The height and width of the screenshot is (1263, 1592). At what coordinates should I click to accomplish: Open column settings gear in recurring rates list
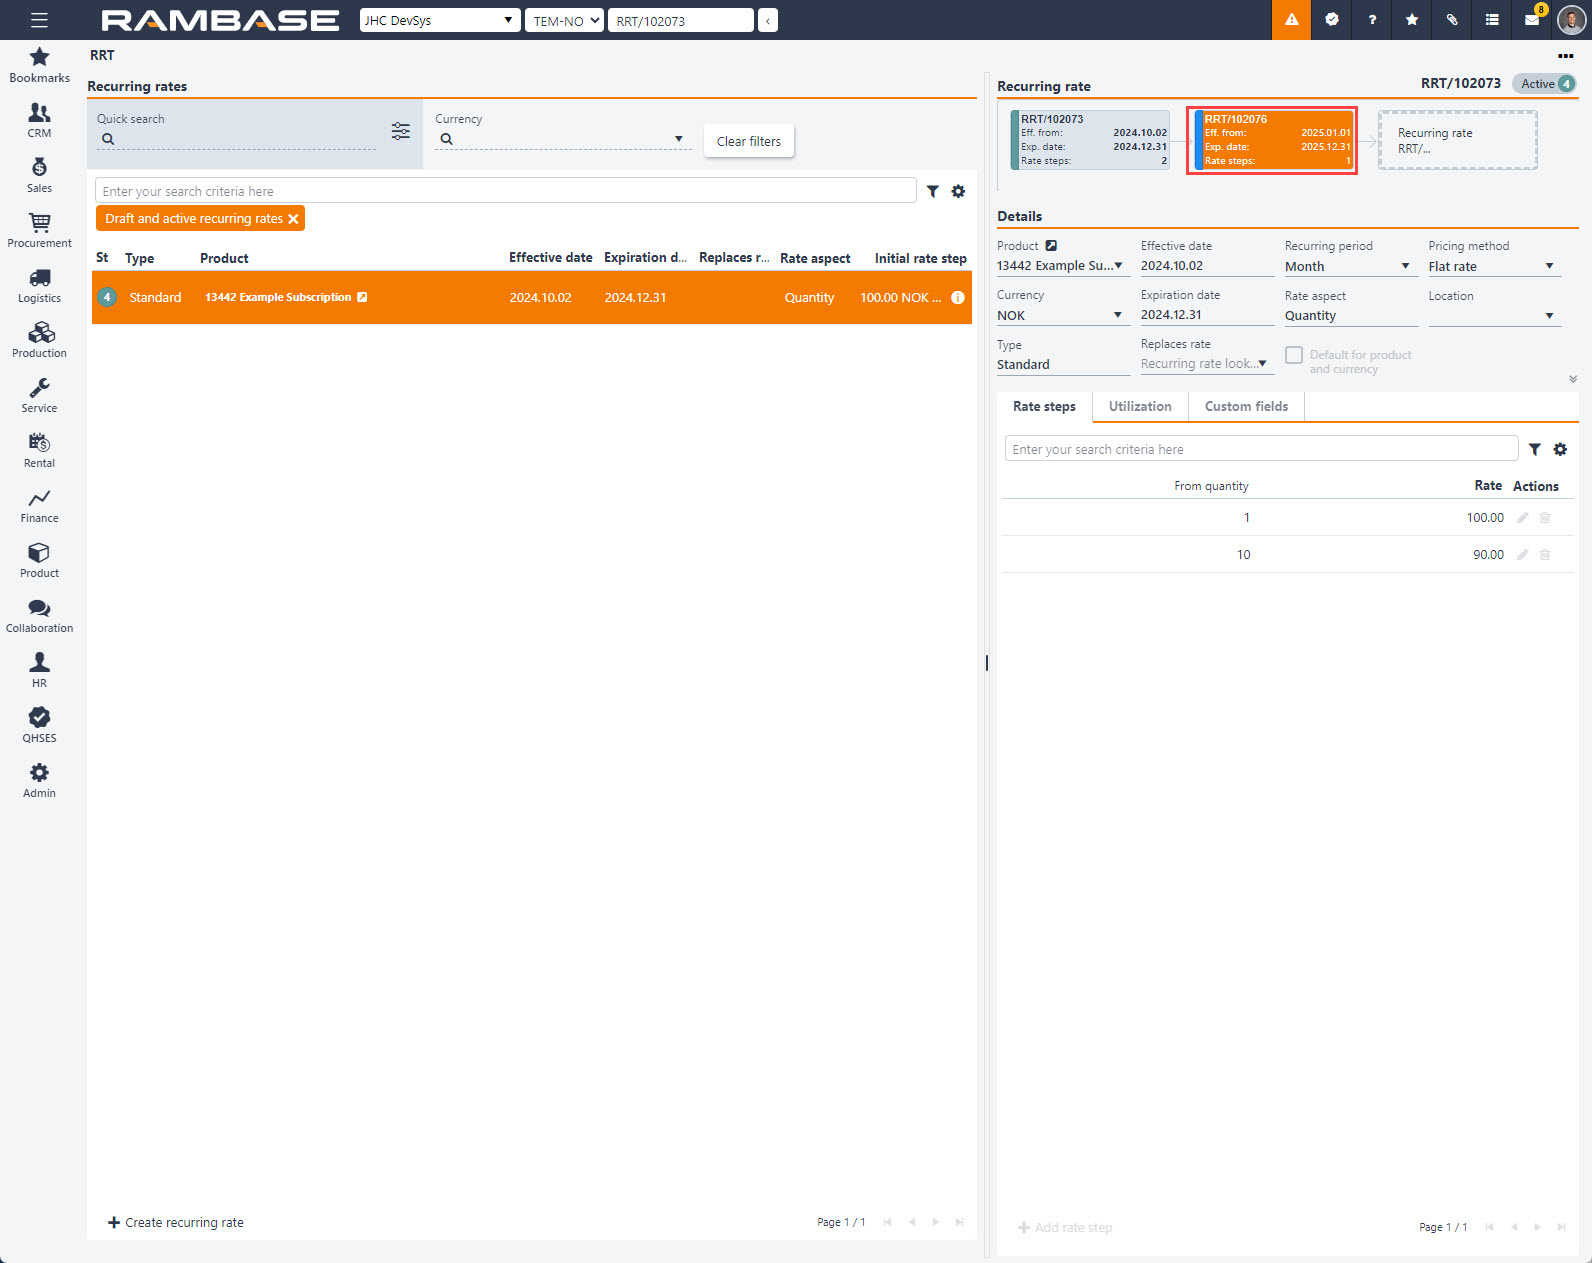coord(958,191)
